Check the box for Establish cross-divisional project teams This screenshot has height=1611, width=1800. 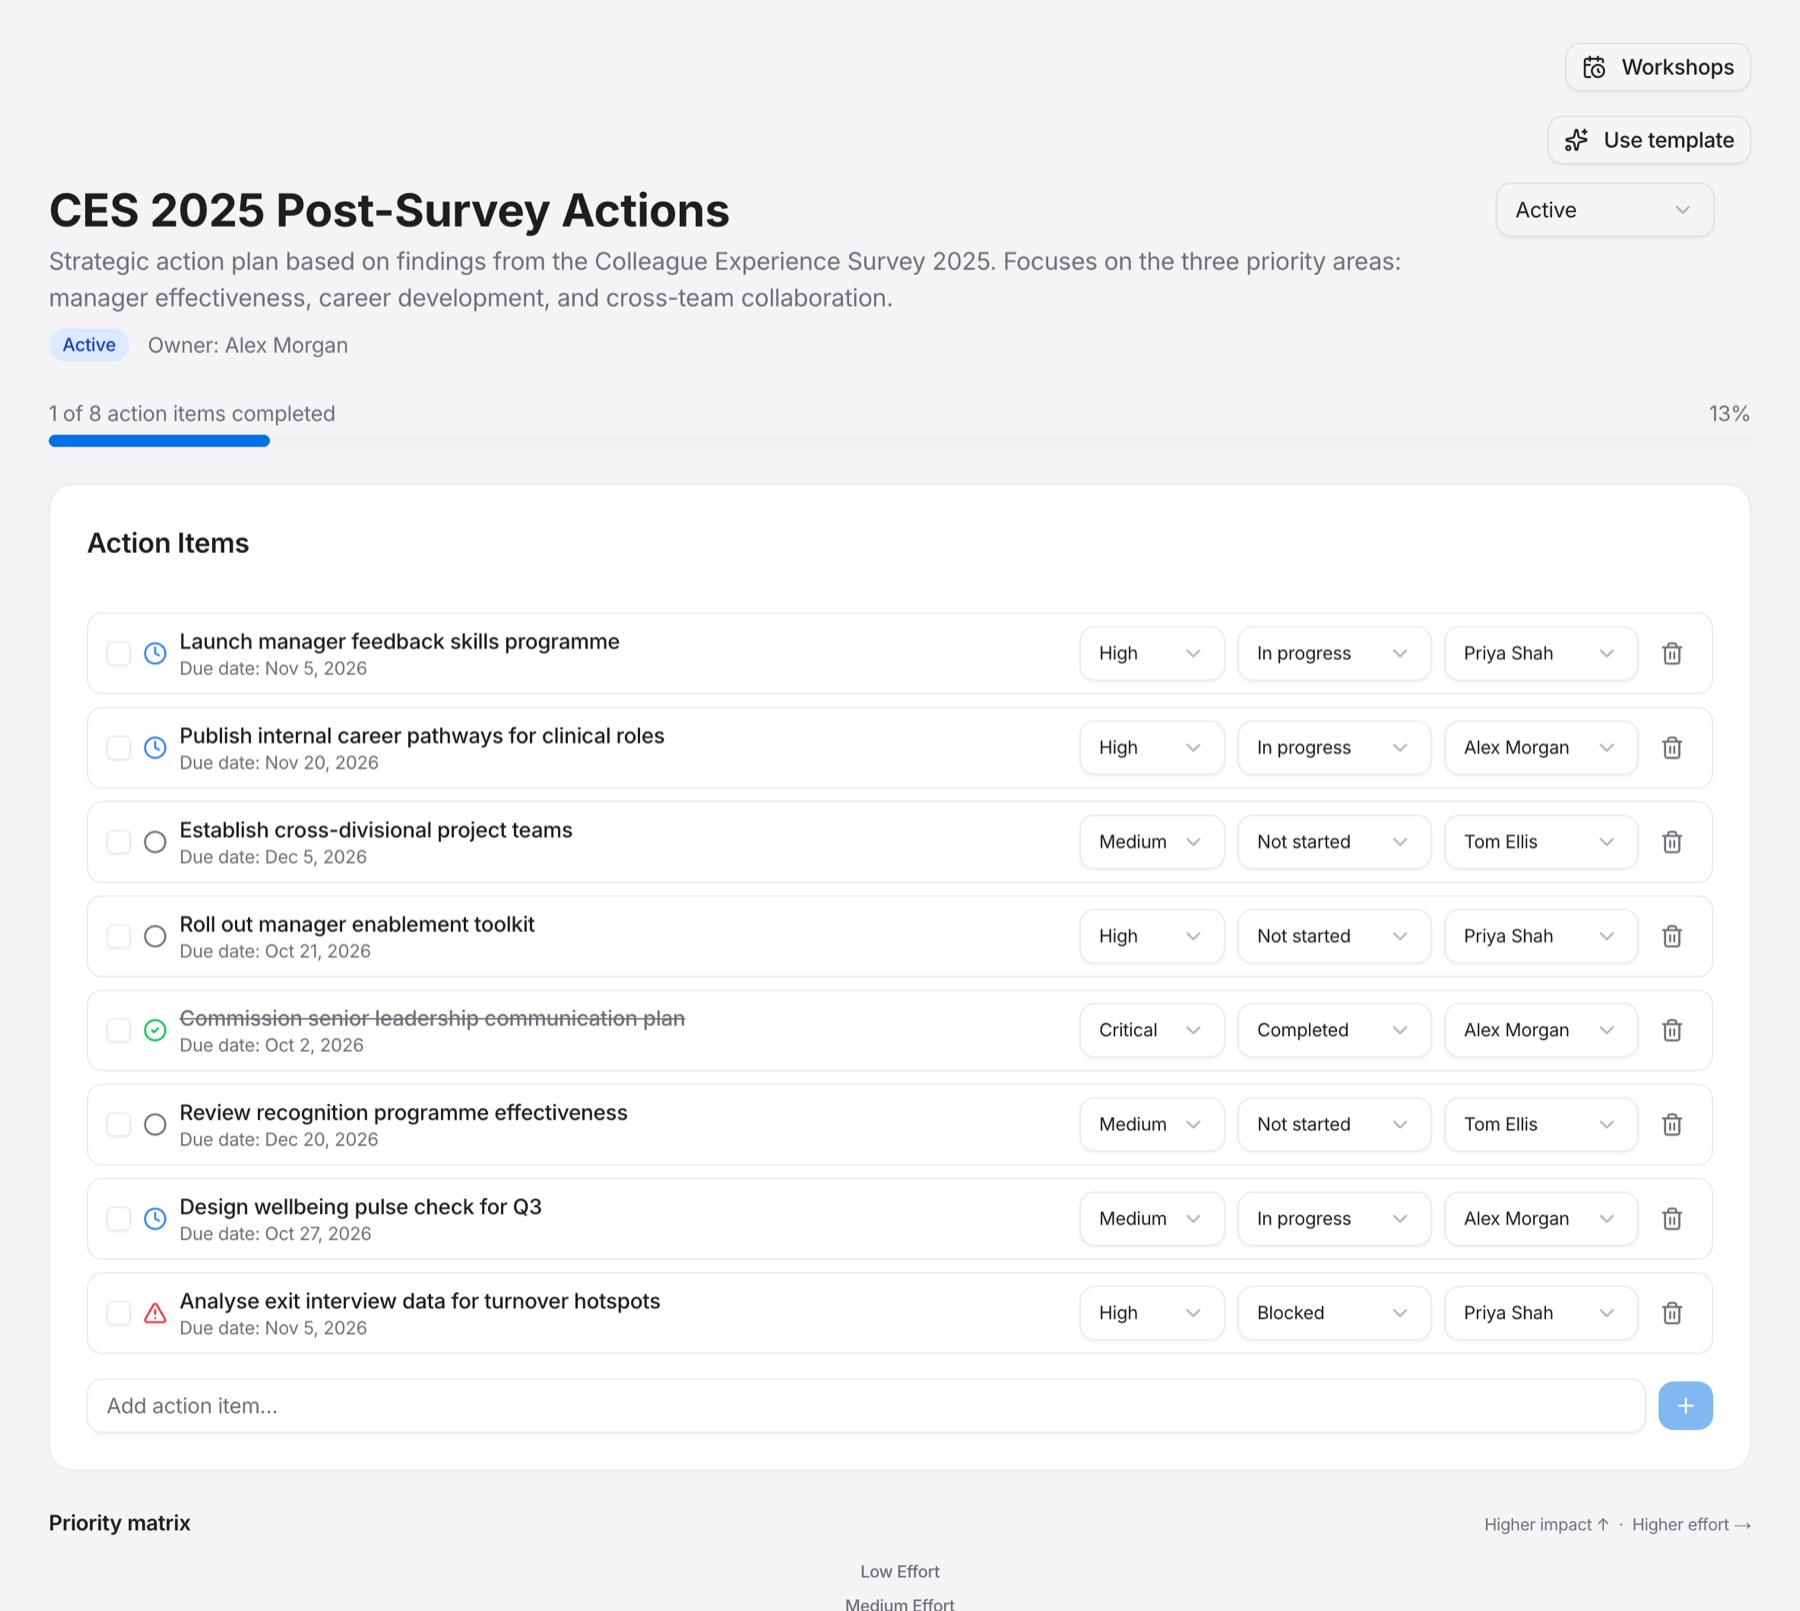[x=119, y=842]
